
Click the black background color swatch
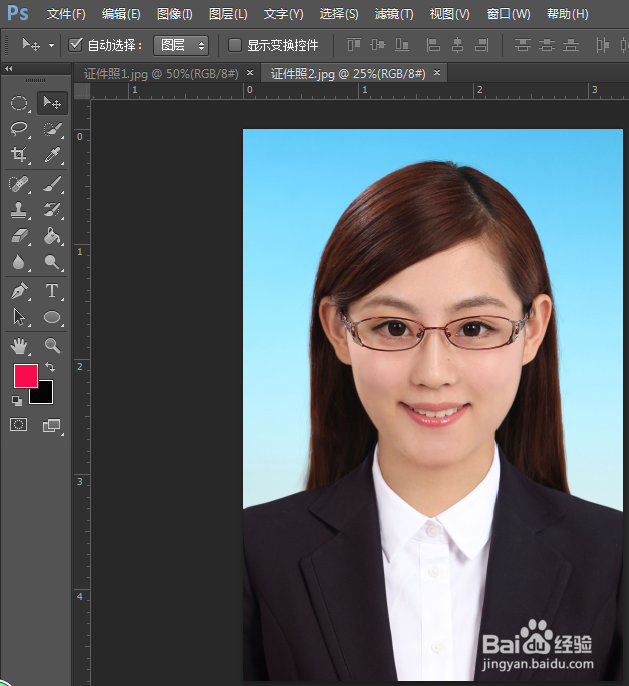click(x=45, y=396)
